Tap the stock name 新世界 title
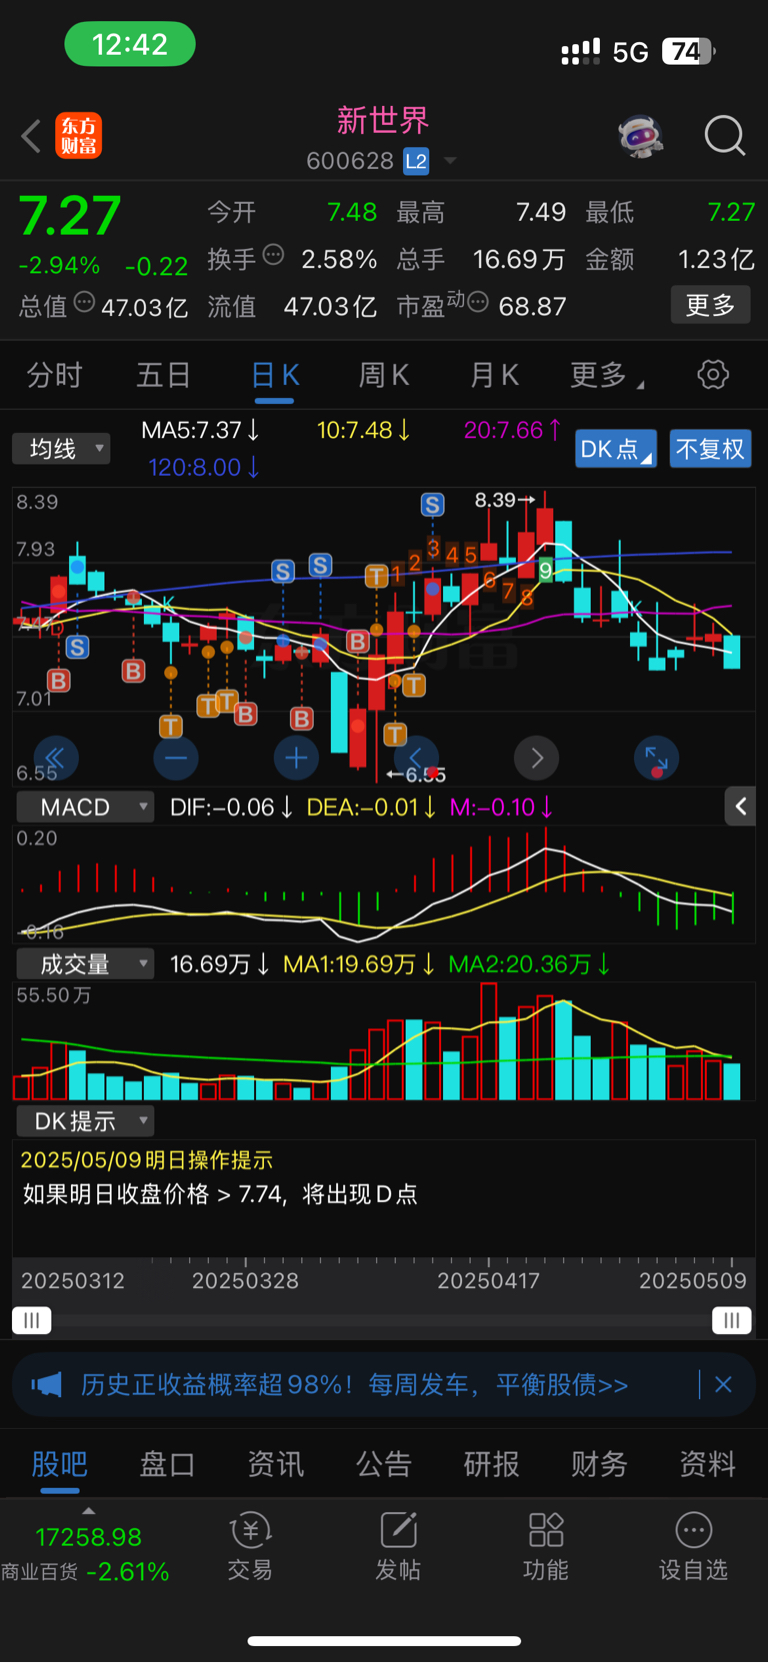Image resolution: width=768 pixels, height=1663 pixels. pyautogui.click(x=383, y=121)
